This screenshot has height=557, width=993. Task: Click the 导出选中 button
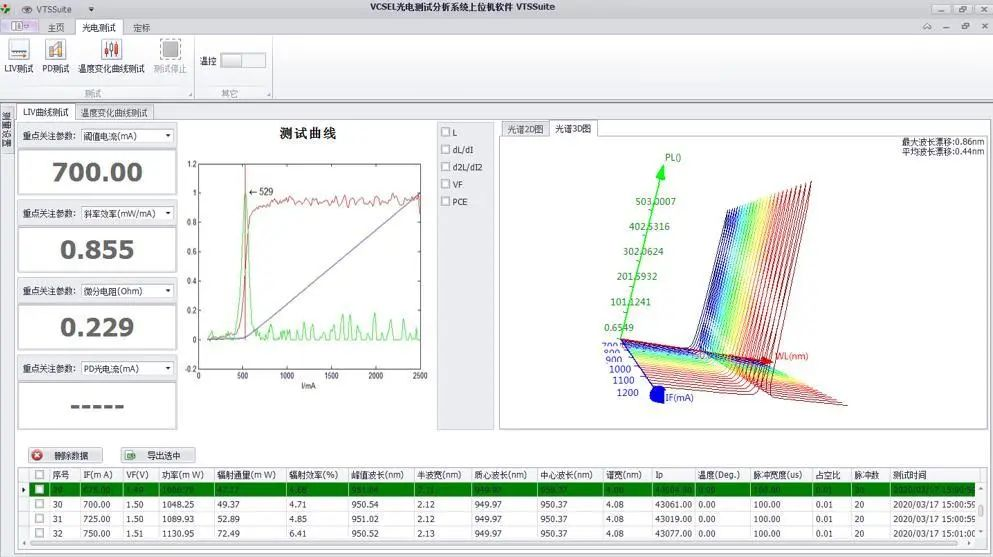pyautogui.click(x=158, y=455)
